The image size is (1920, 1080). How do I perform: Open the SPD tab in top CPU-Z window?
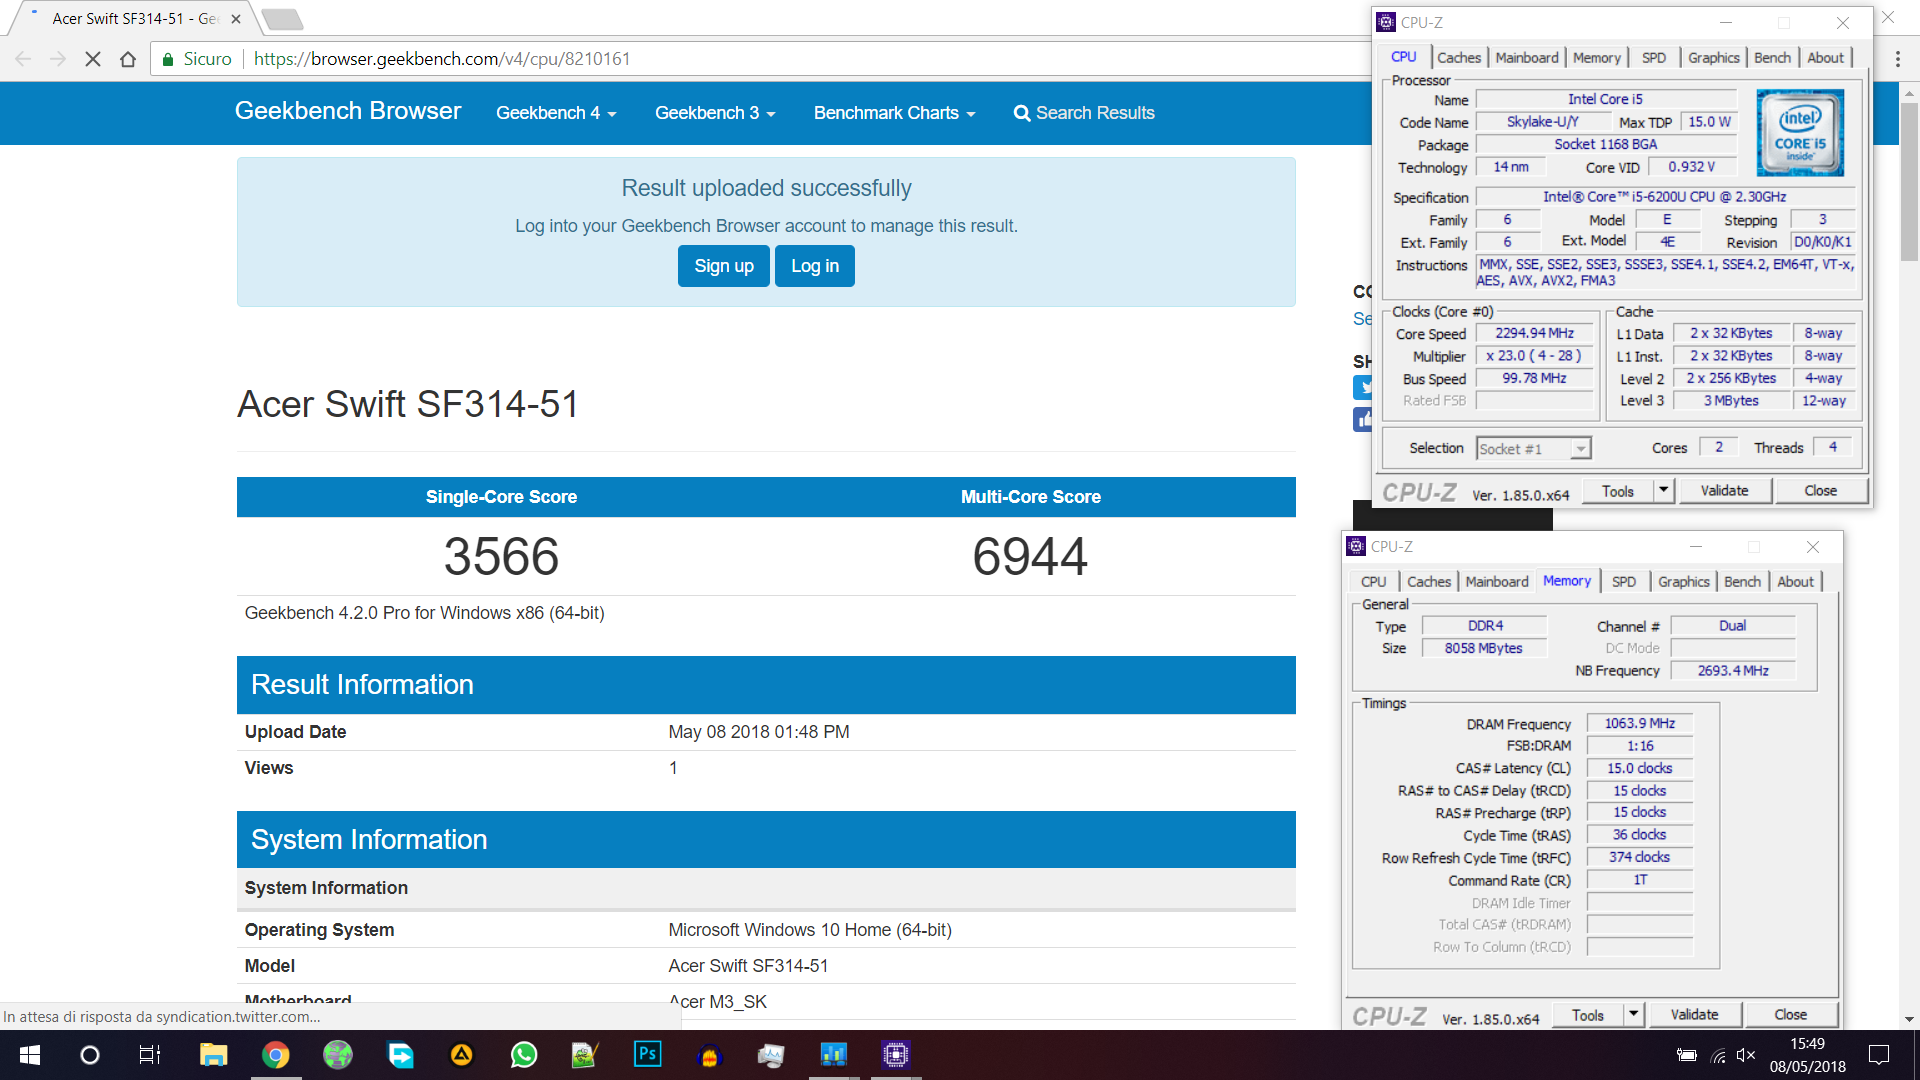(x=1654, y=58)
